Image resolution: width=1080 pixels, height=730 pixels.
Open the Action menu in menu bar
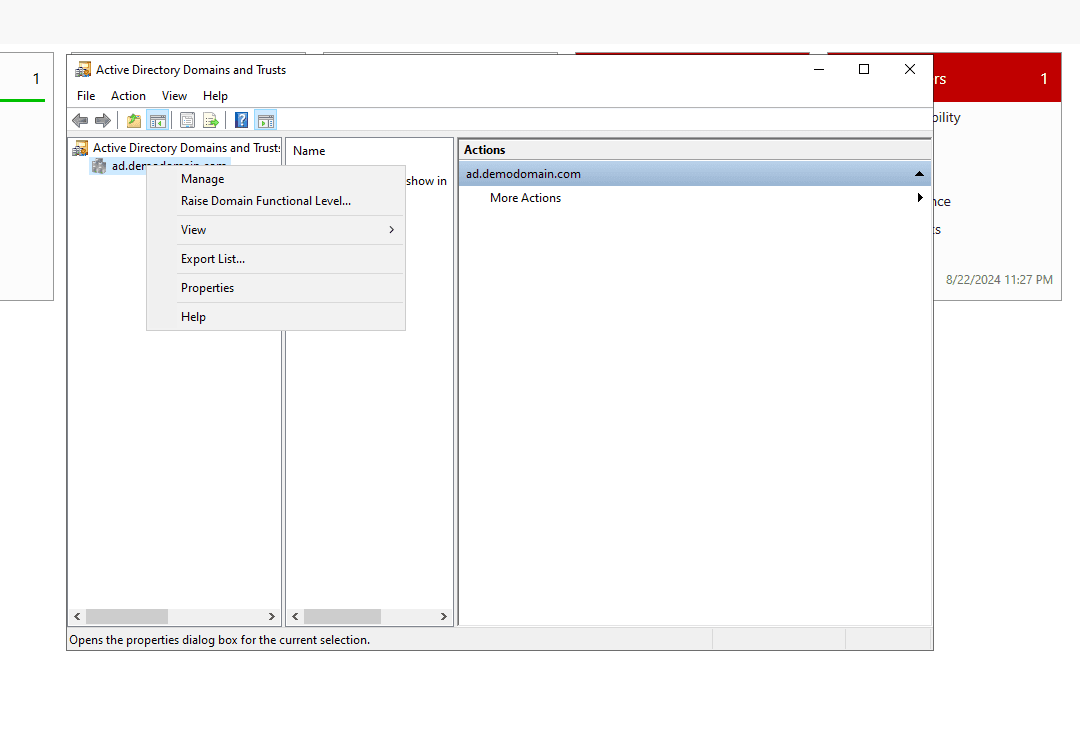[128, 96]
